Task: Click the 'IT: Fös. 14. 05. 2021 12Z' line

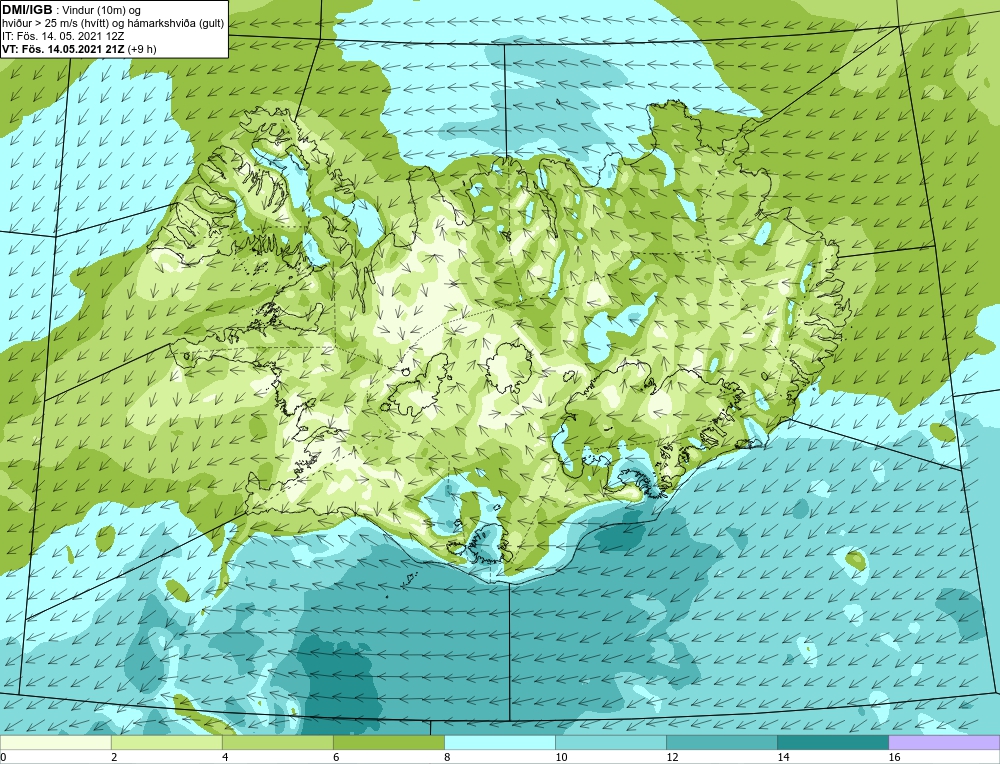Action: click(63, 36)
